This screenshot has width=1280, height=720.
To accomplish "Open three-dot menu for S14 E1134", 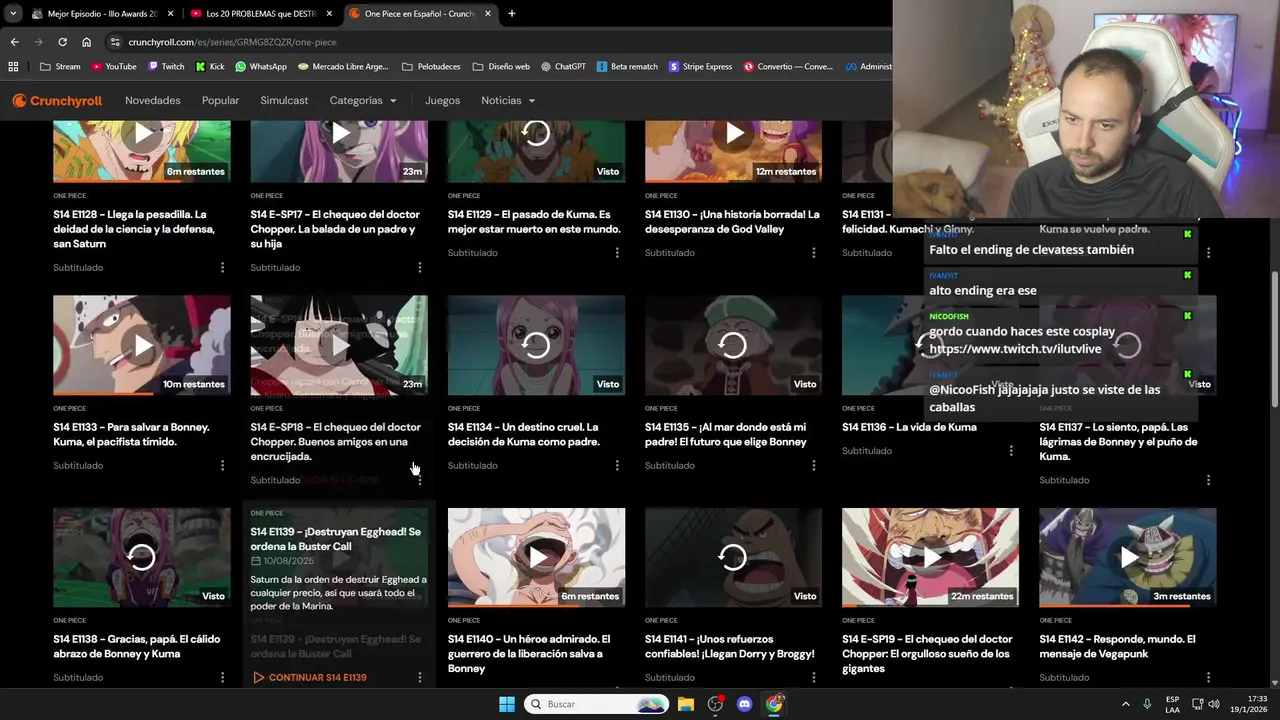I will [616, 465].
